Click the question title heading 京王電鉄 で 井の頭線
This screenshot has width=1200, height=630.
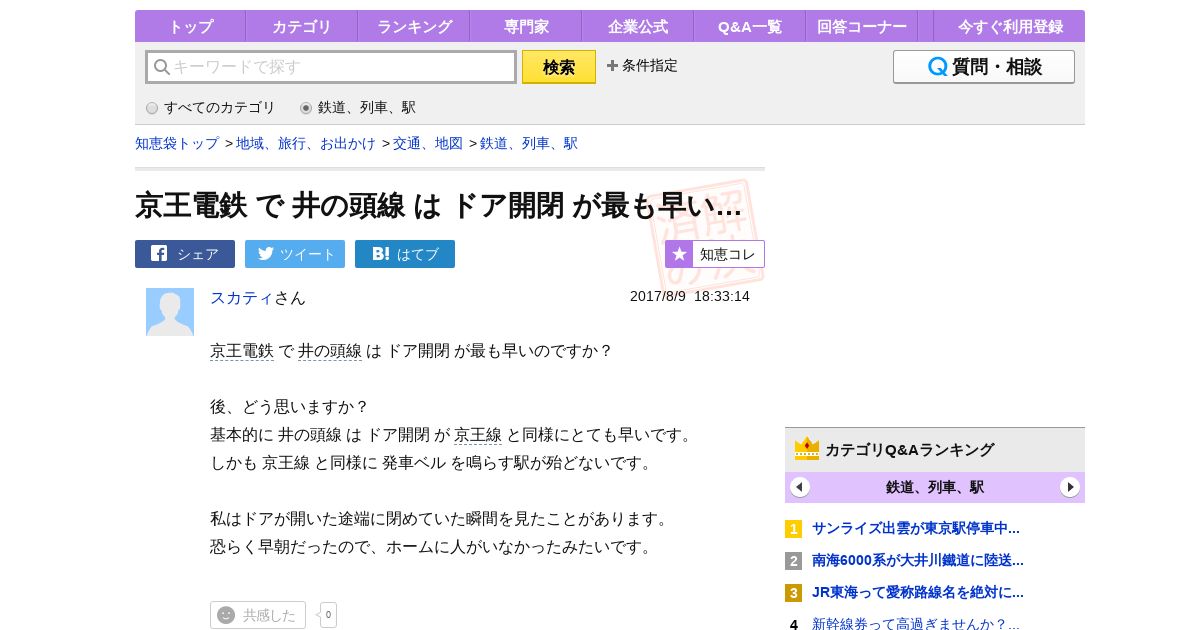[438, 205]
